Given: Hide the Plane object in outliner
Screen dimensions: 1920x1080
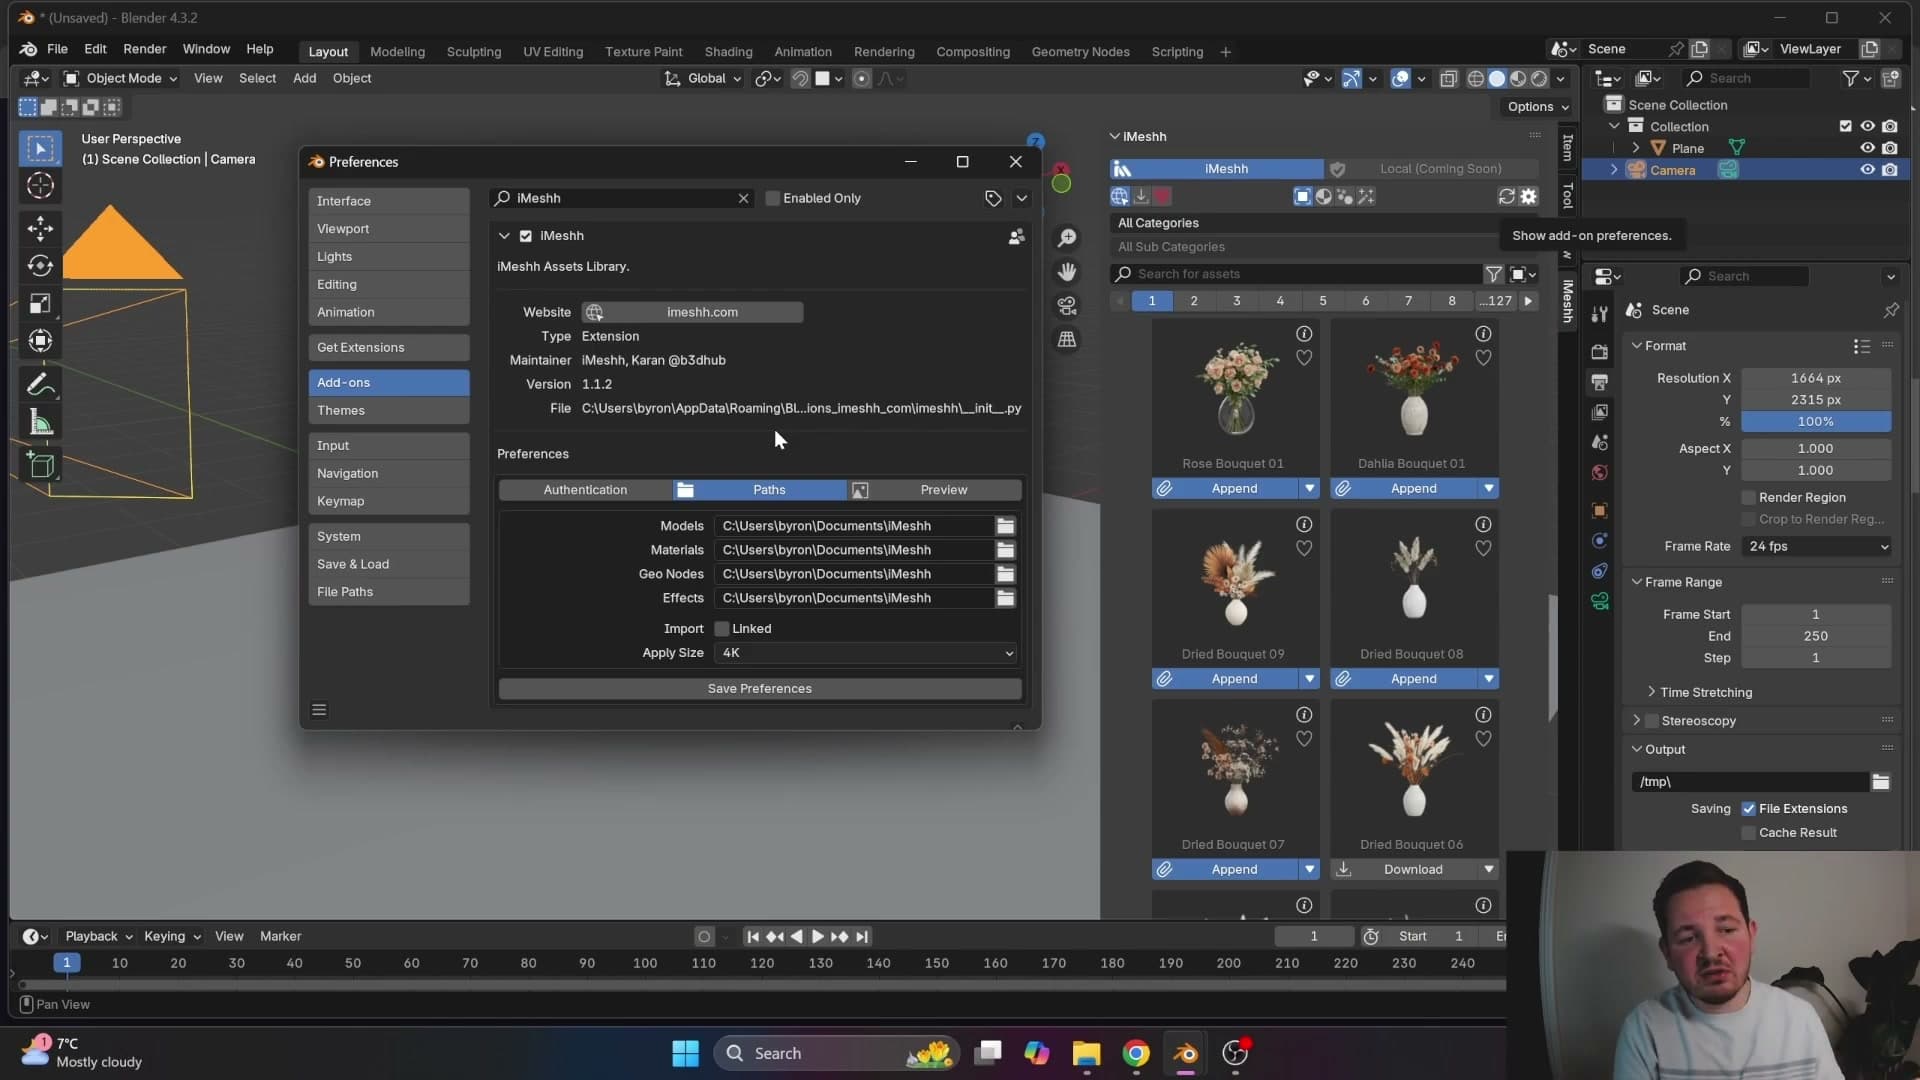Looking at the screenshot, I should (1866, 148).
